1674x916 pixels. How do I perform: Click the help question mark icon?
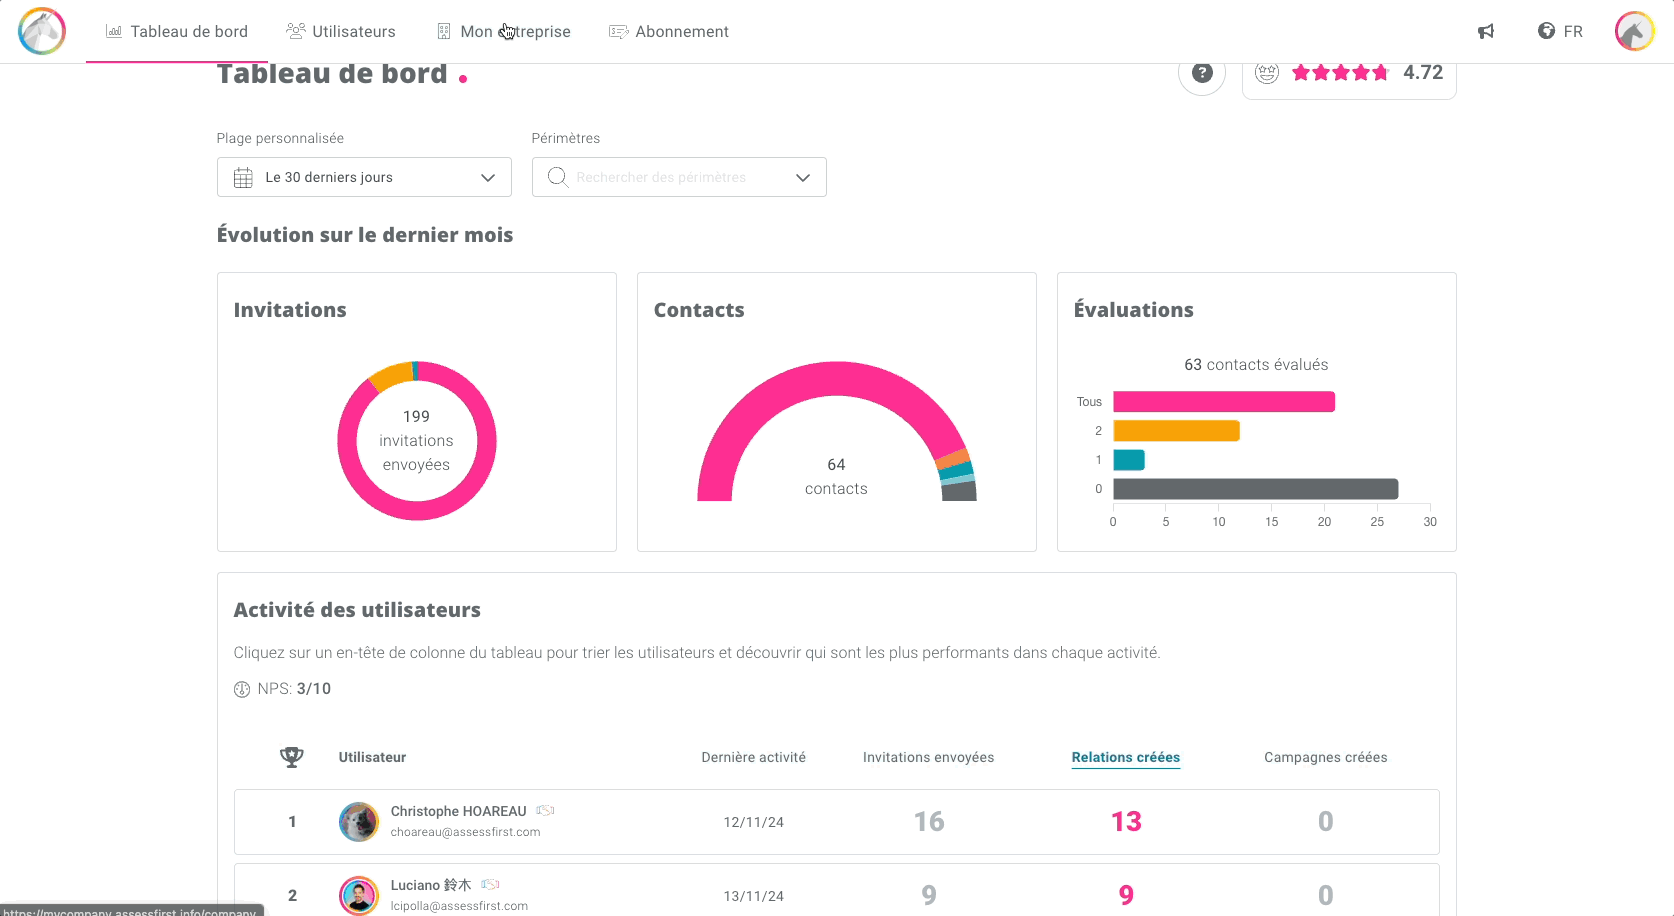[x=1202, y=73]
